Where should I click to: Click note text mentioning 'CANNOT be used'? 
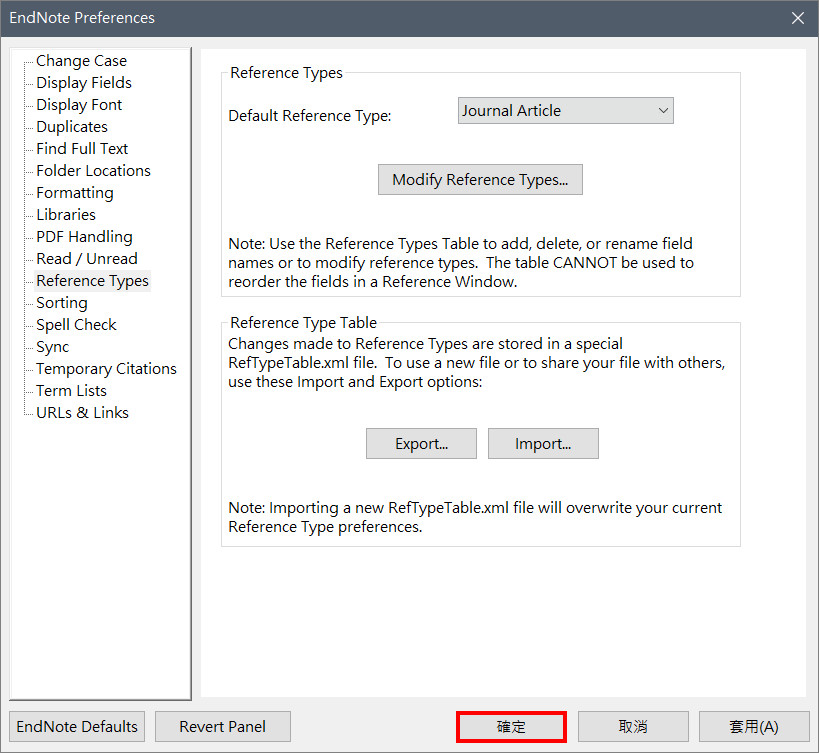click(x=461, y=263)
